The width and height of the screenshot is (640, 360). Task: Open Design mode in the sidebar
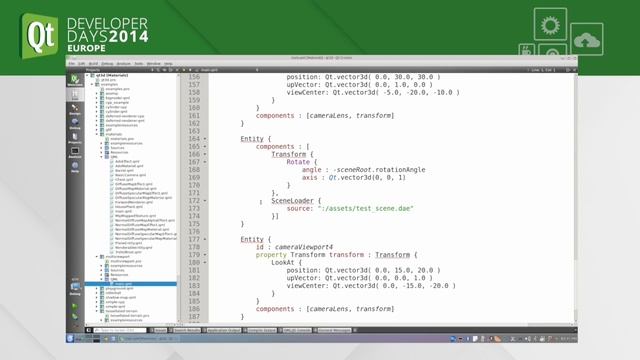pos(75,109)
